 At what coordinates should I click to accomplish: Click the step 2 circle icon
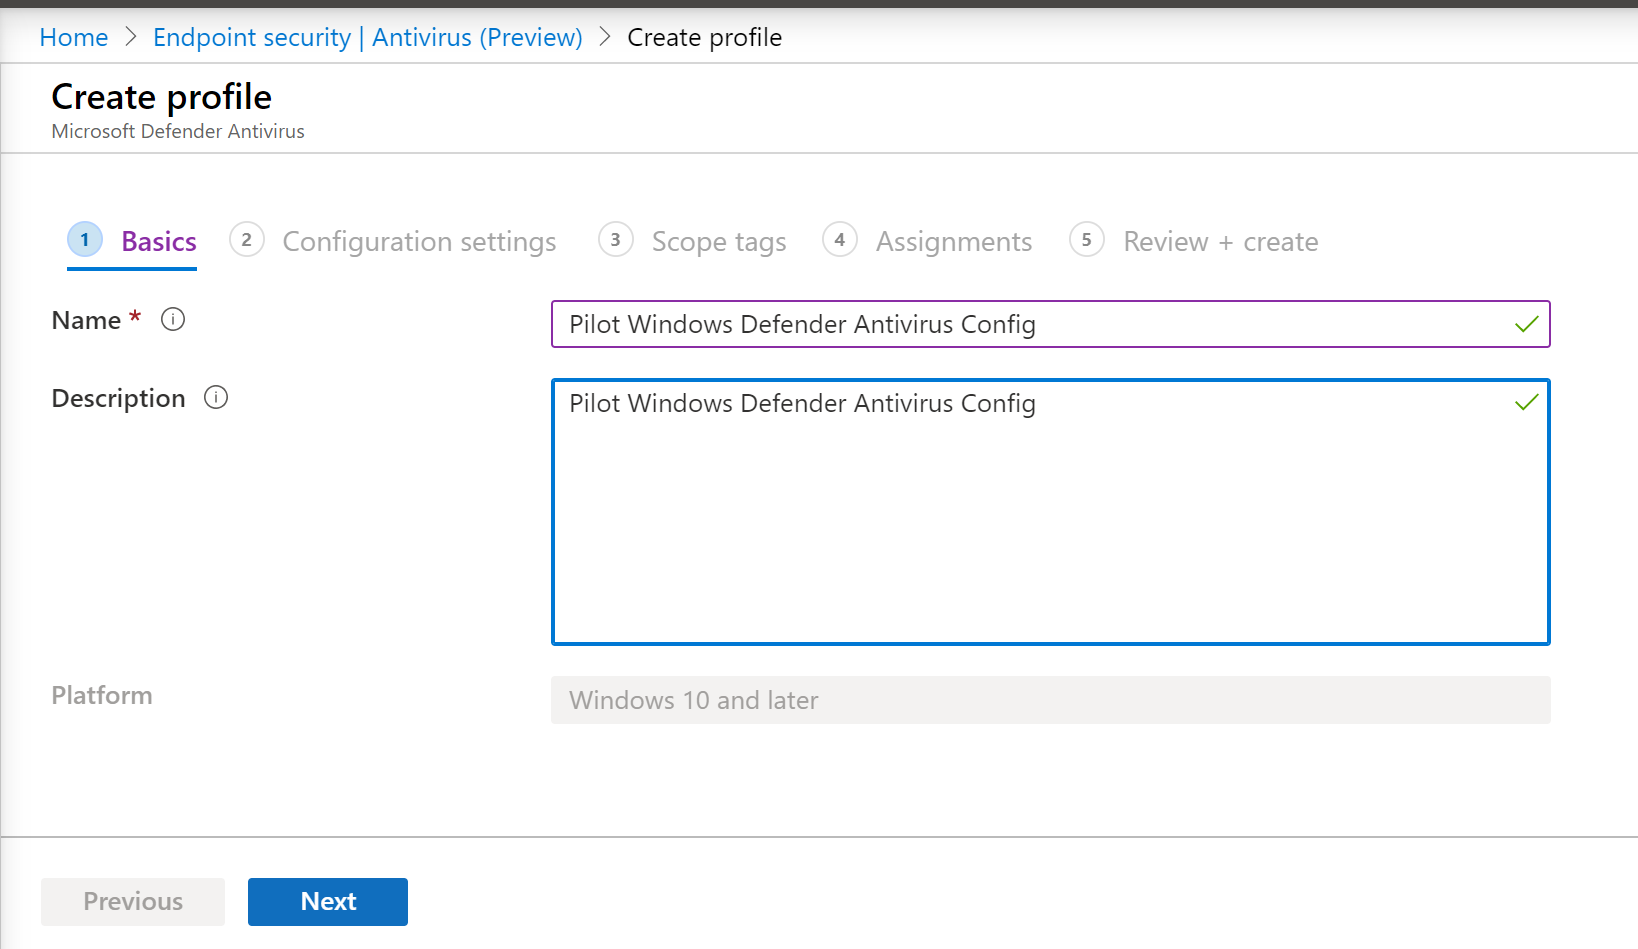247,240
